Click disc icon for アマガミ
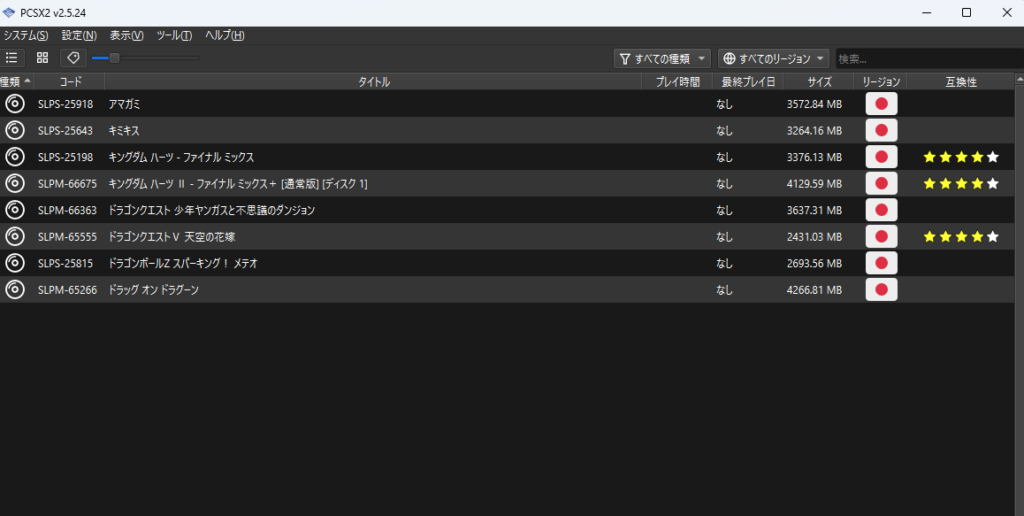Screen dimensions: 1024x516 (x=14, y=104)
